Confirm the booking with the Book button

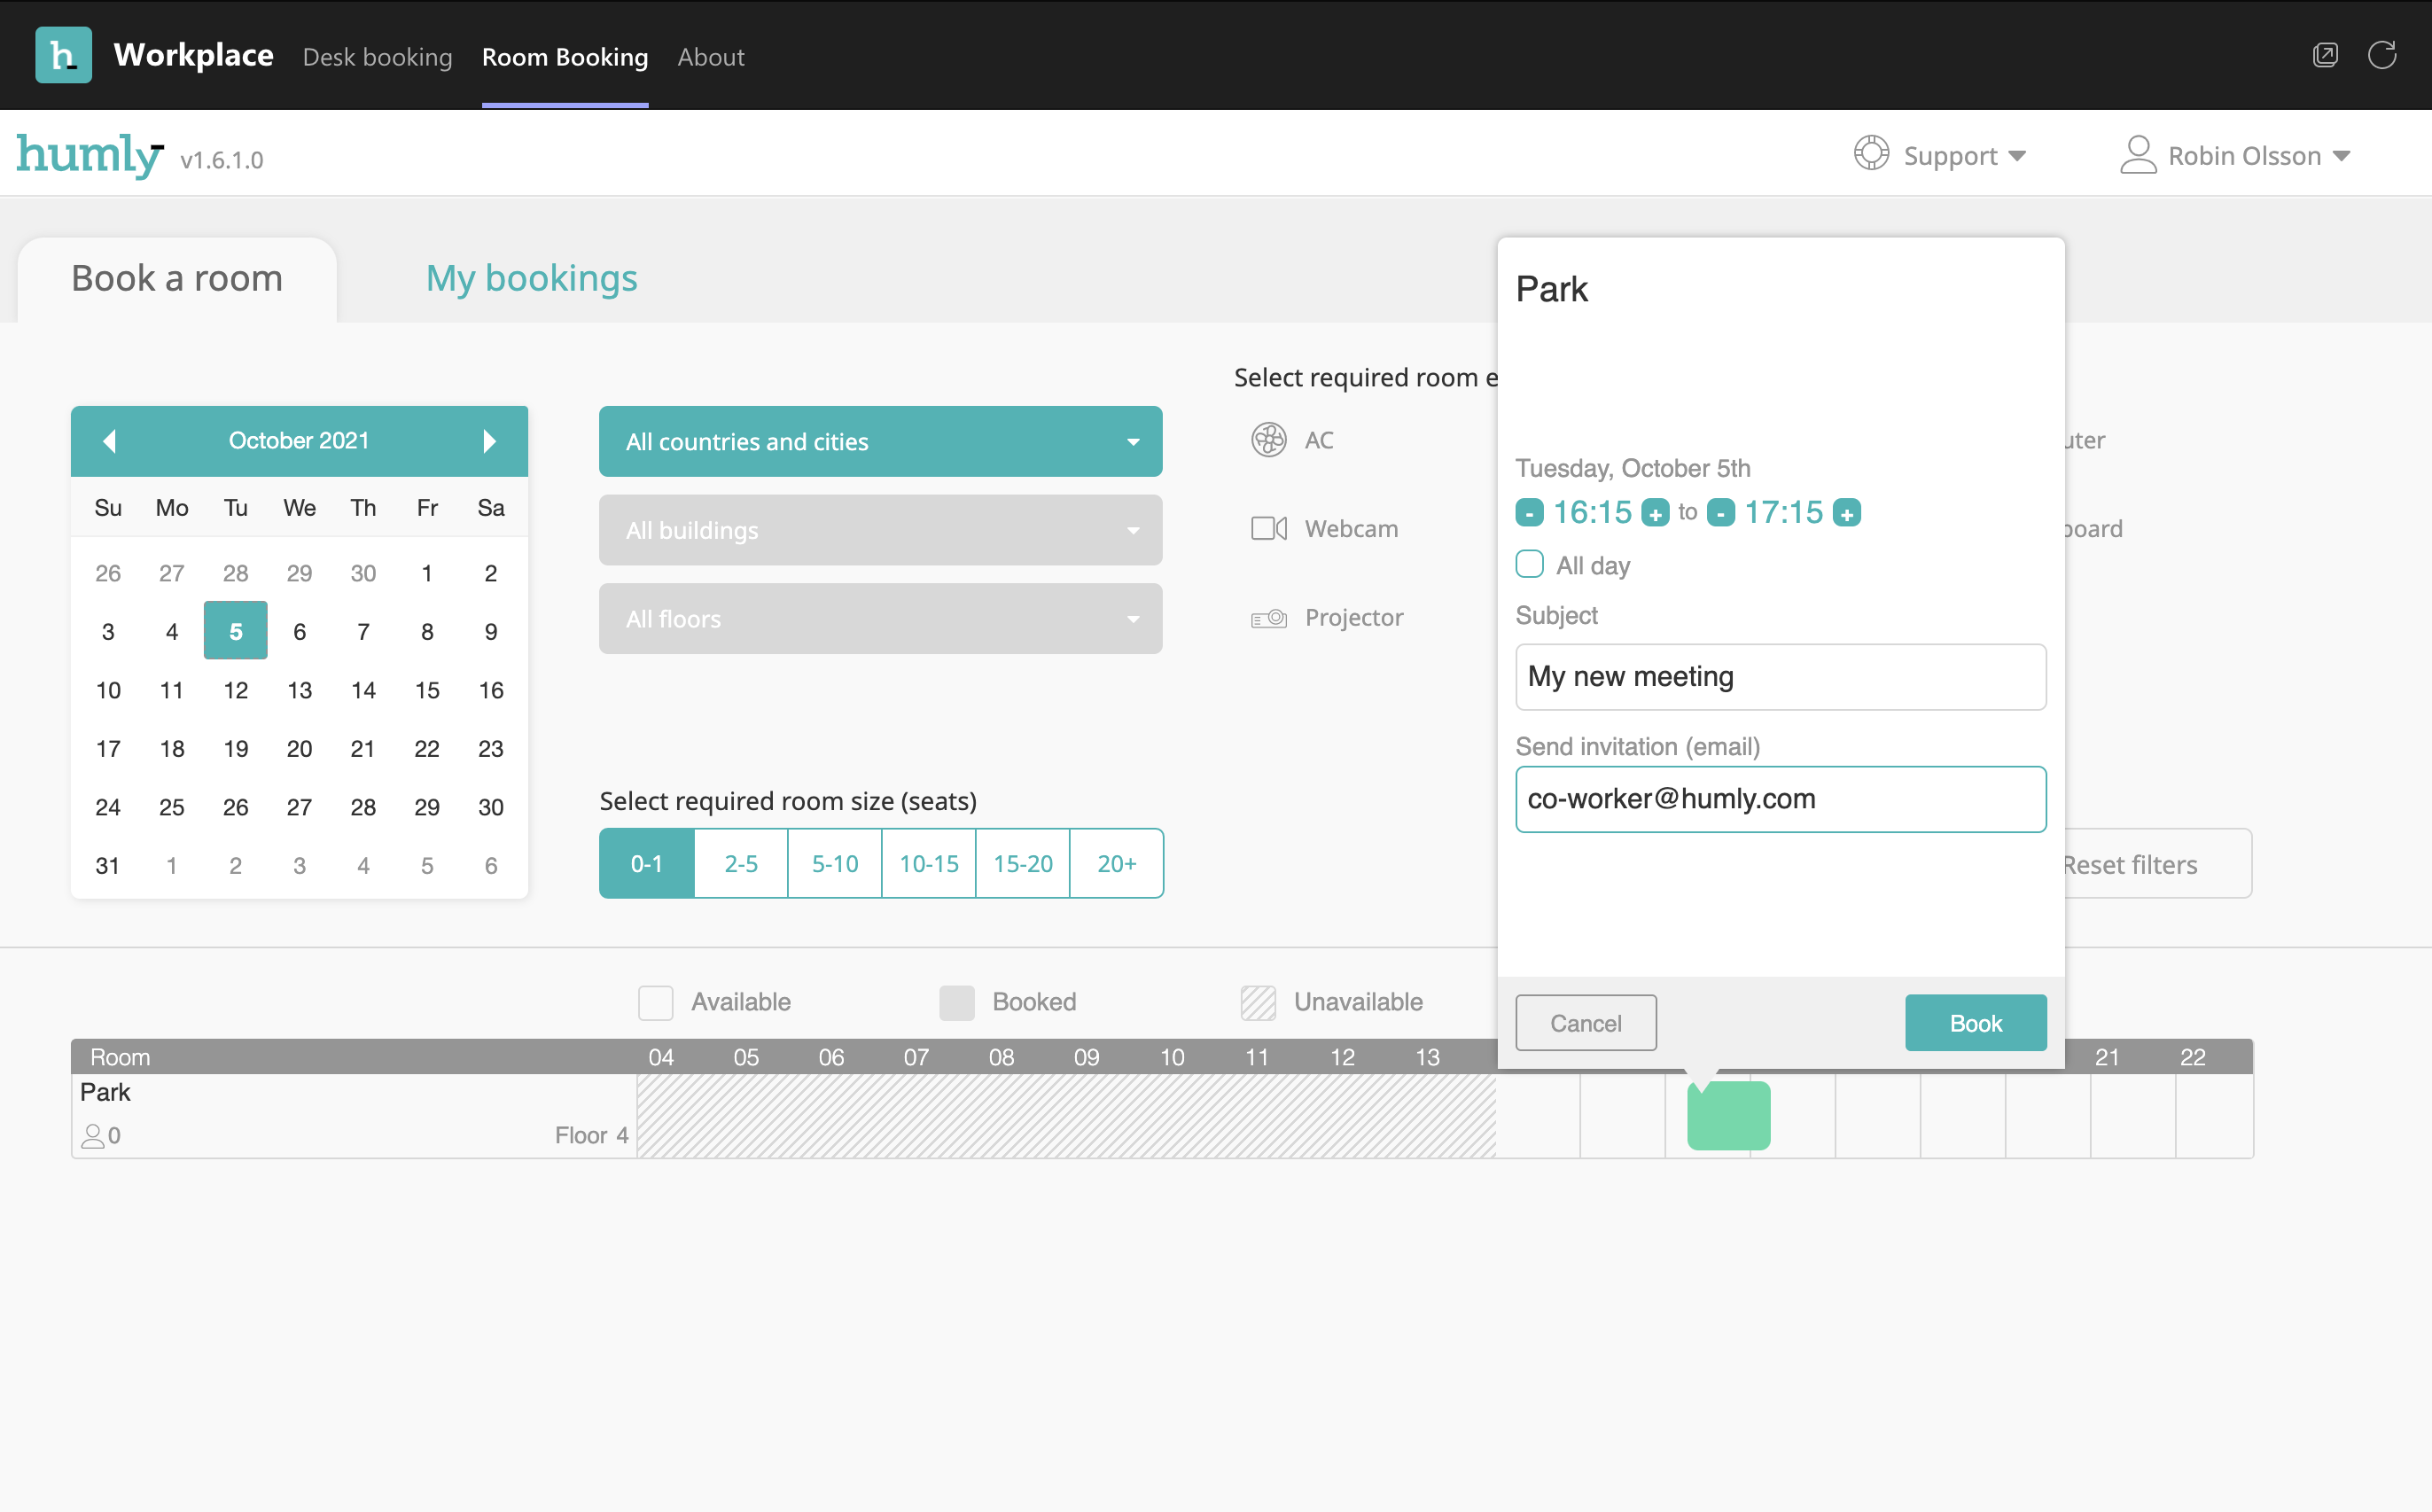coord(1975,1022)
